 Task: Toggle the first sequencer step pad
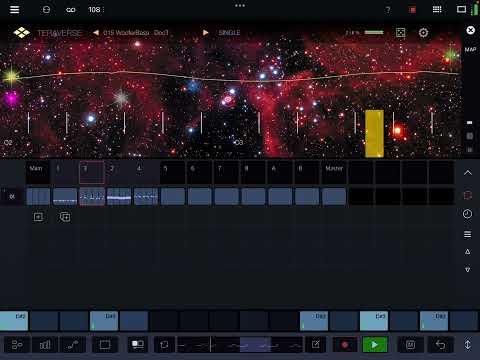(14, 321)
